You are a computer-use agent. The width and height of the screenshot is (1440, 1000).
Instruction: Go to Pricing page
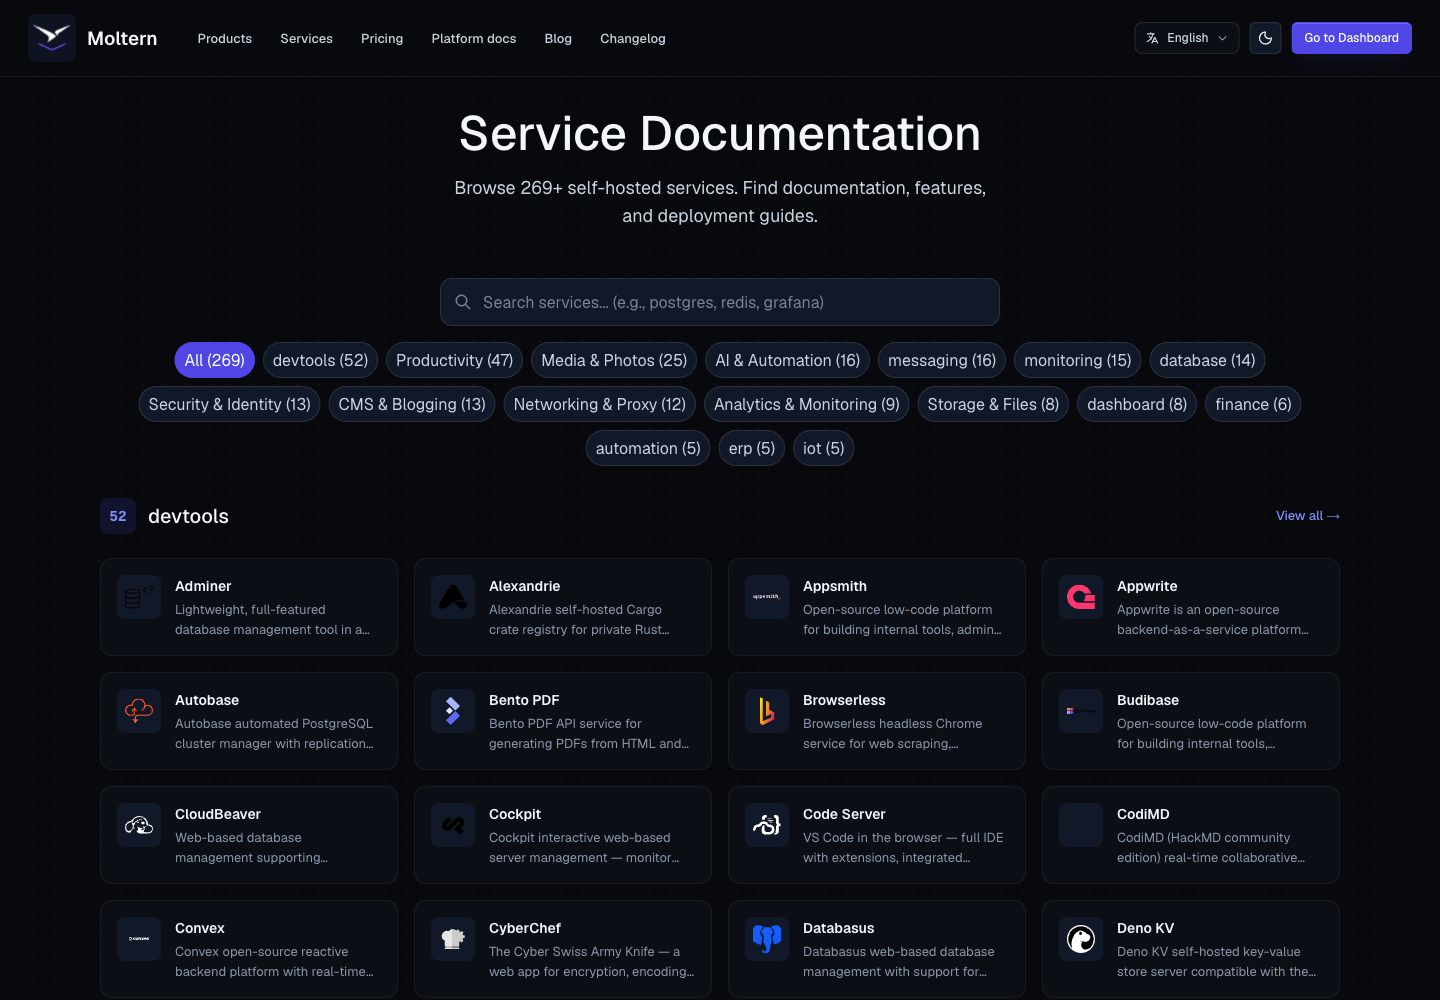pos(382,38)
